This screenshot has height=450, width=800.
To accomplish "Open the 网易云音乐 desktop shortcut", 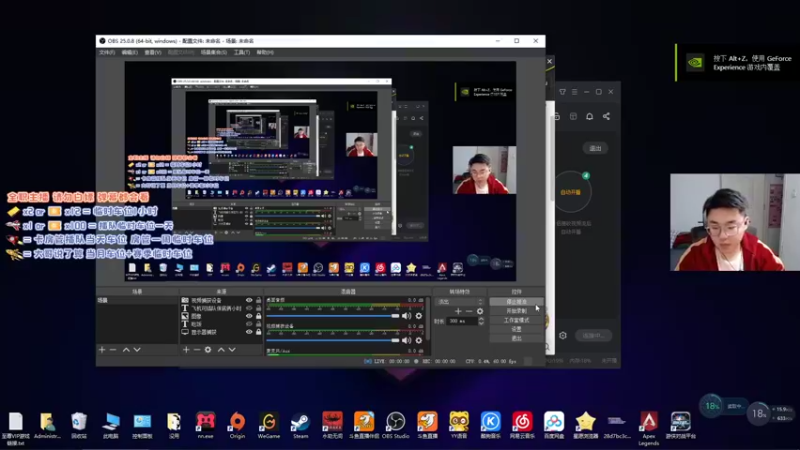I will [x=522, y=425].
